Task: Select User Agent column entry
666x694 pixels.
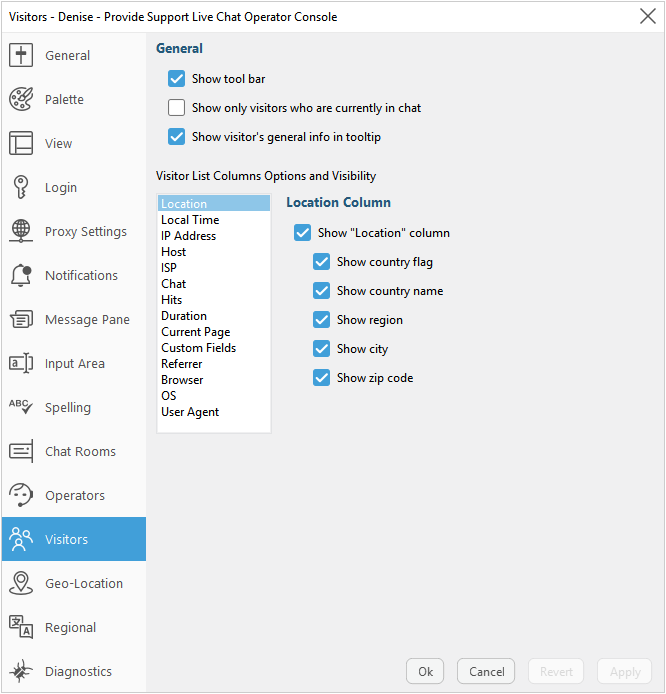Action: (x=190, y=412)
